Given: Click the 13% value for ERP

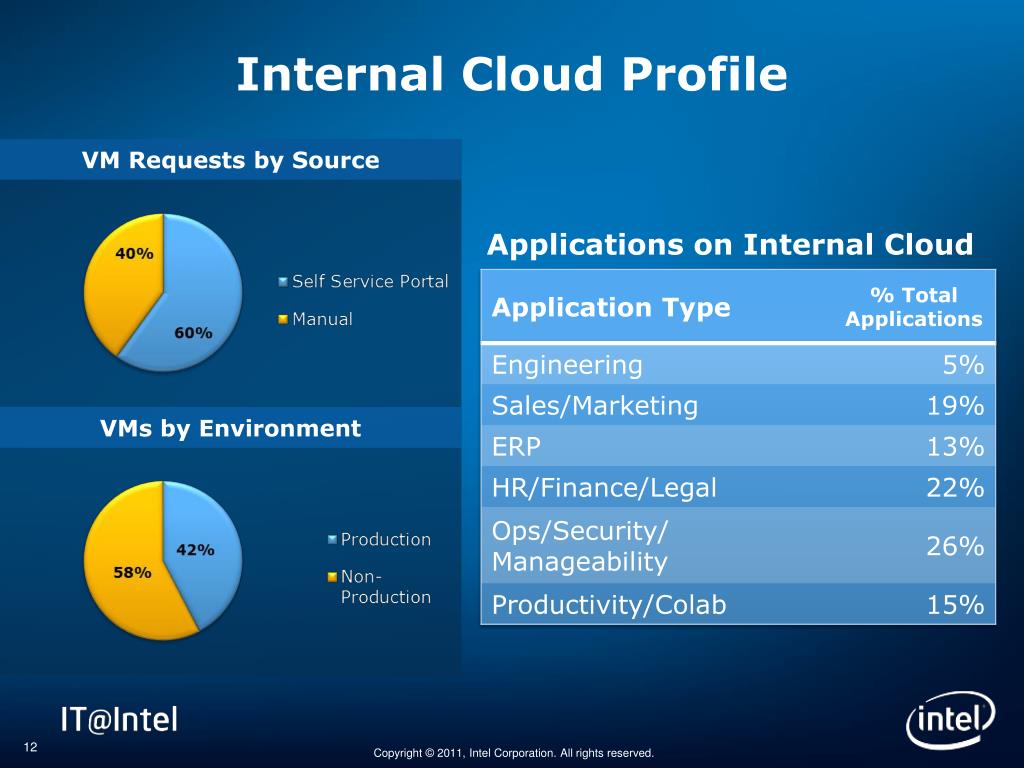Looking at the screenshot, I should pos(955,447).
